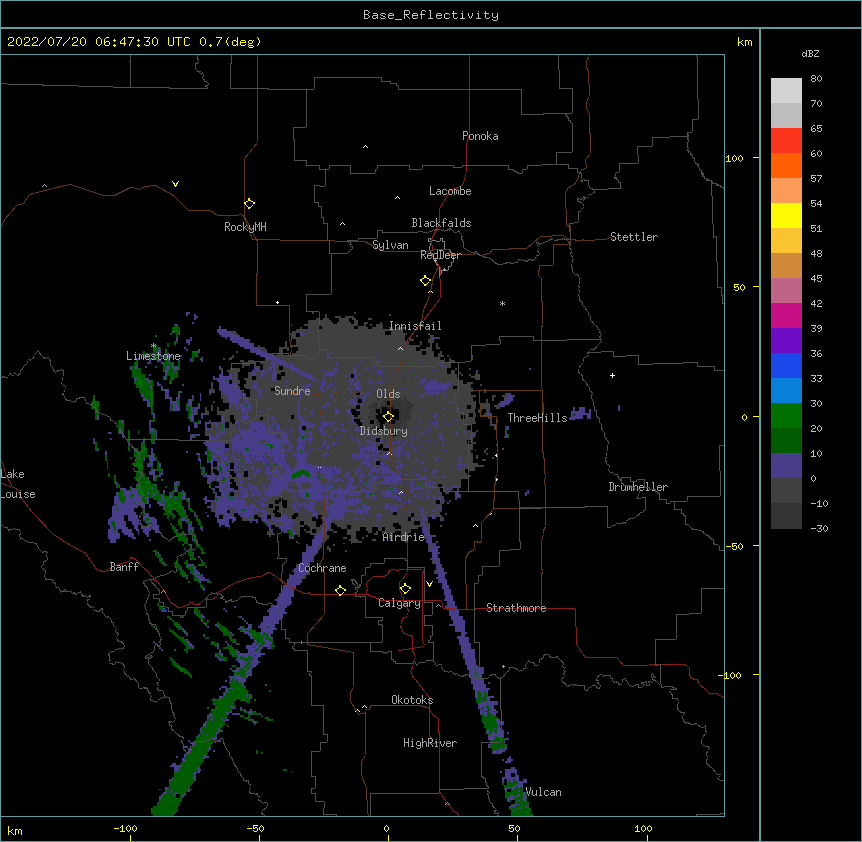Click the Lake Louise label
Screen dimensions: 862x842
[x=18, y=484]
